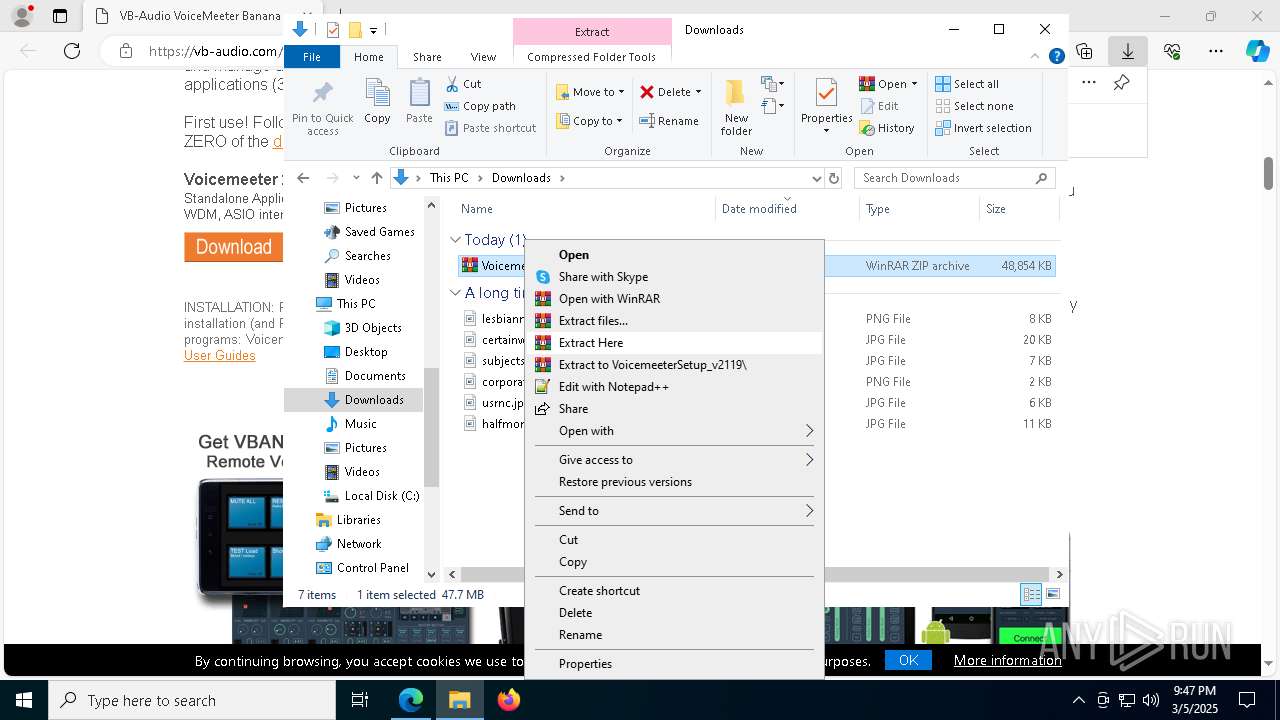The height and width of the screenshot is (720, 1280).
Task: Open Microsoft Edge from the taskbar
Action: [411, 700]
